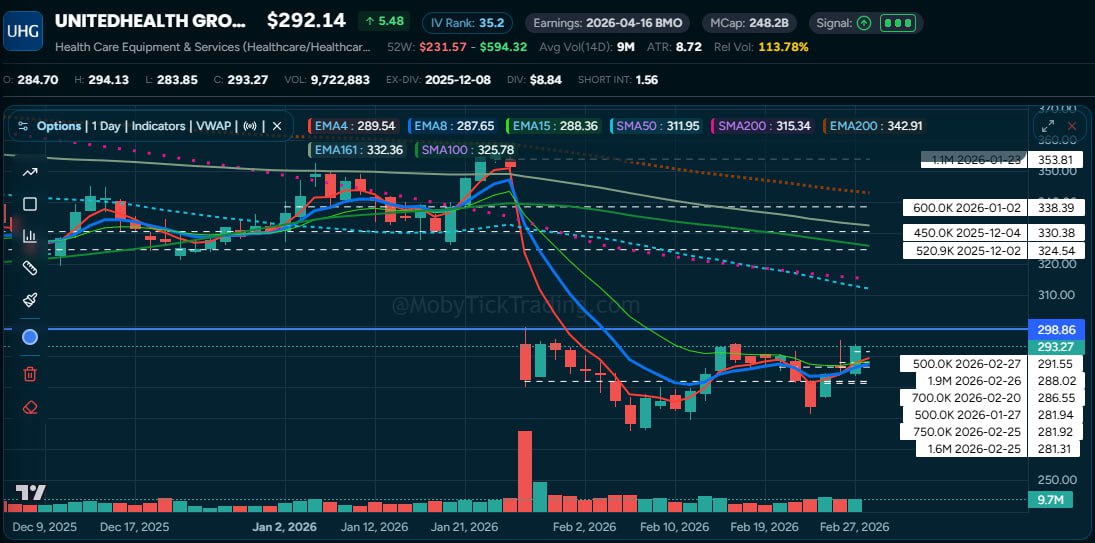The height and width of the screenshot is (543, 1095).
Task: Click the bar chart tool icon
Action: tap(30, 236)
